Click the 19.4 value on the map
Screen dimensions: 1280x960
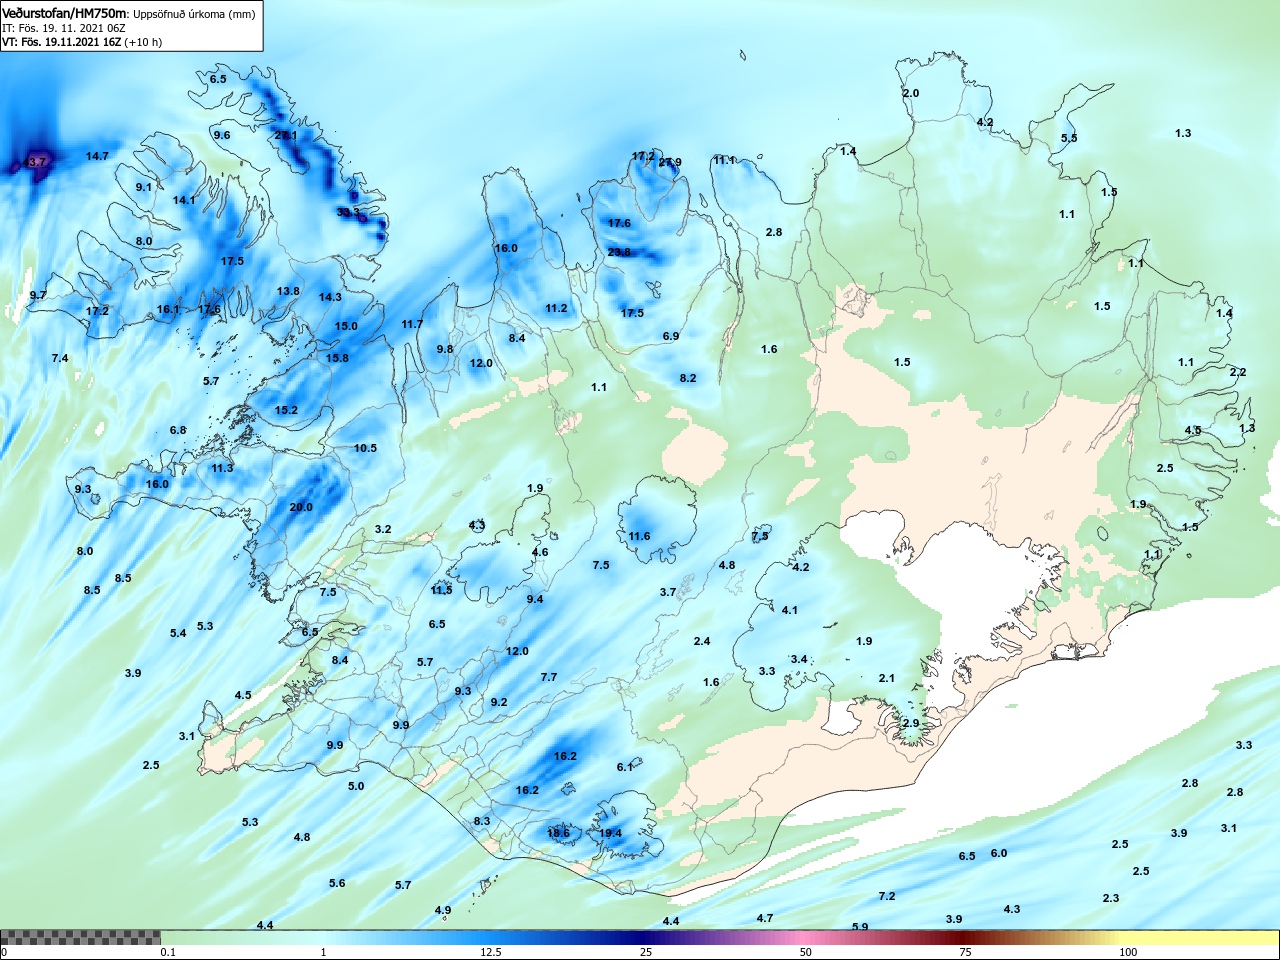[x=610, y=833]
